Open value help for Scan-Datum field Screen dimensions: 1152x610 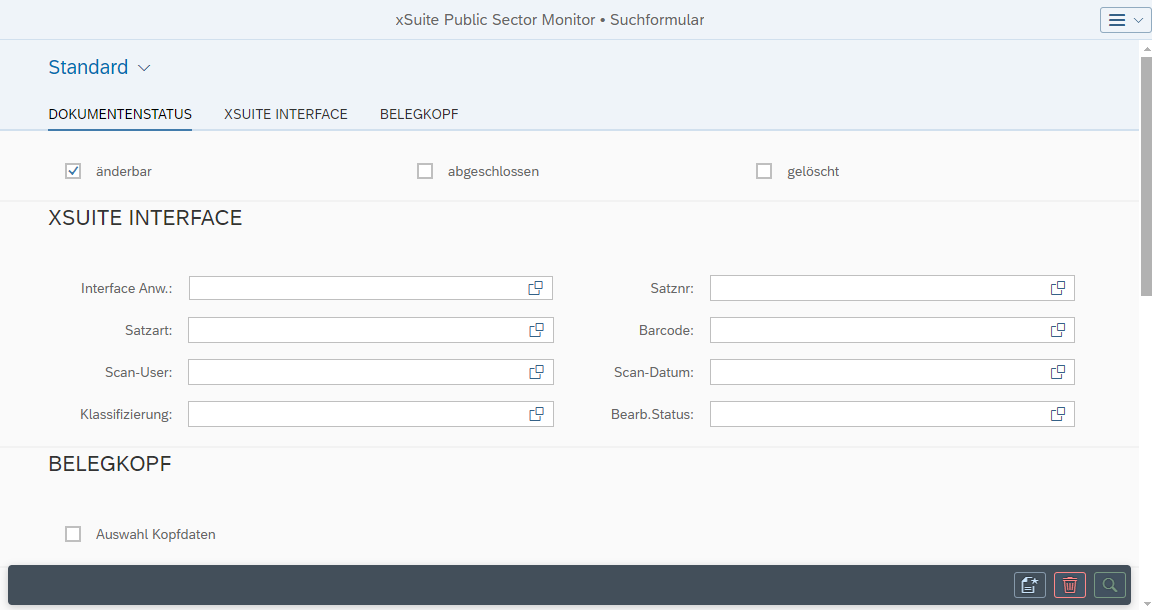click(1057, 371)
